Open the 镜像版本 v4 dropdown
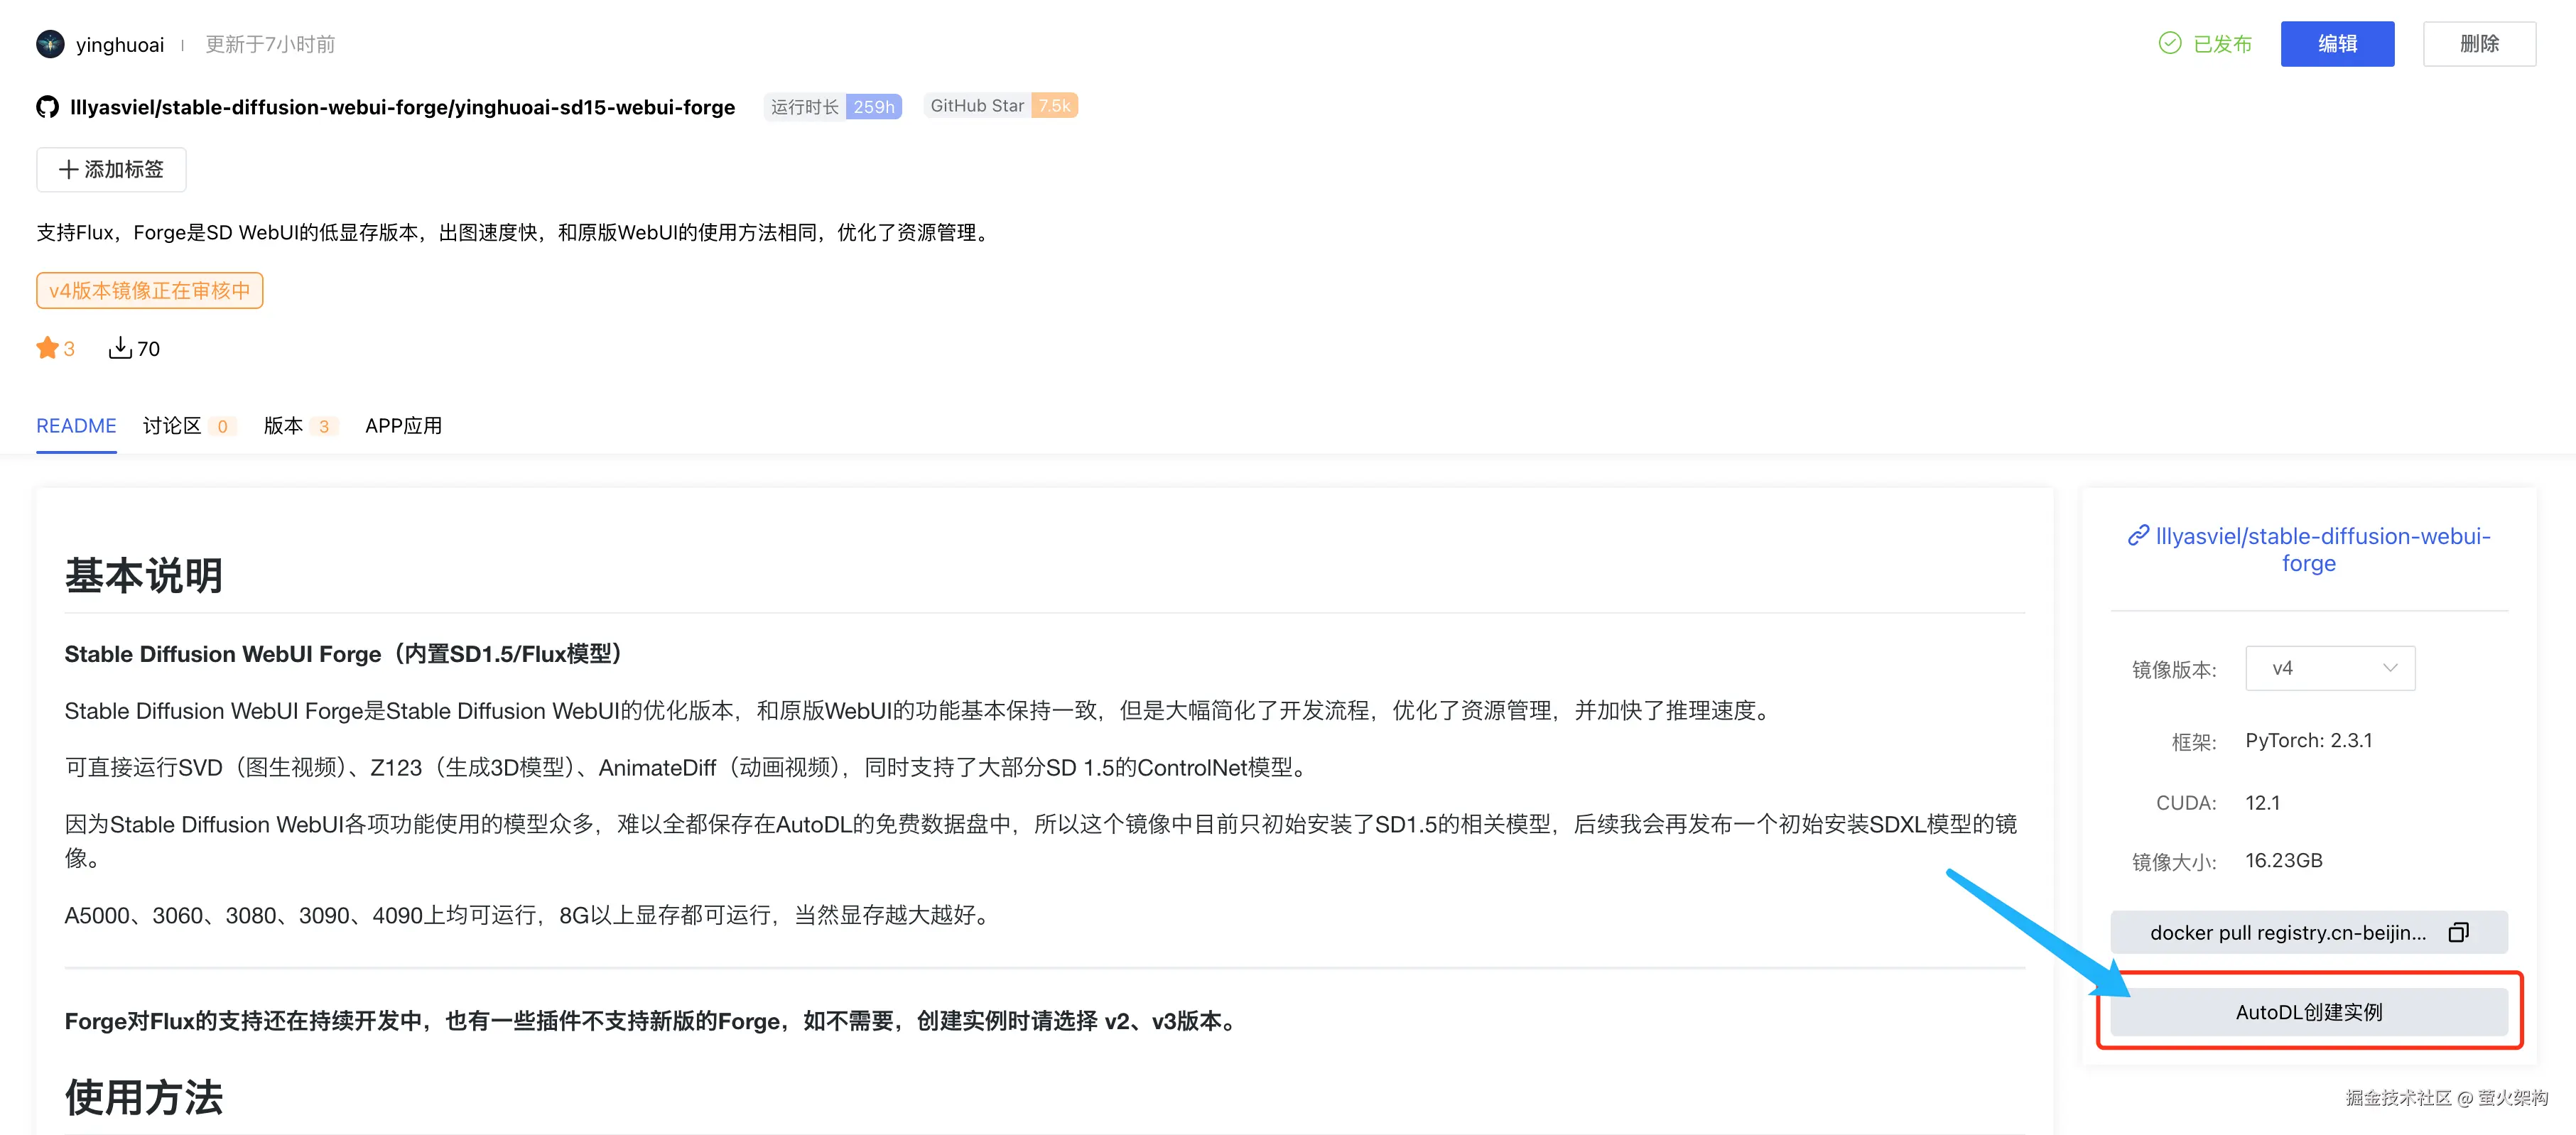 (2329, 668)
